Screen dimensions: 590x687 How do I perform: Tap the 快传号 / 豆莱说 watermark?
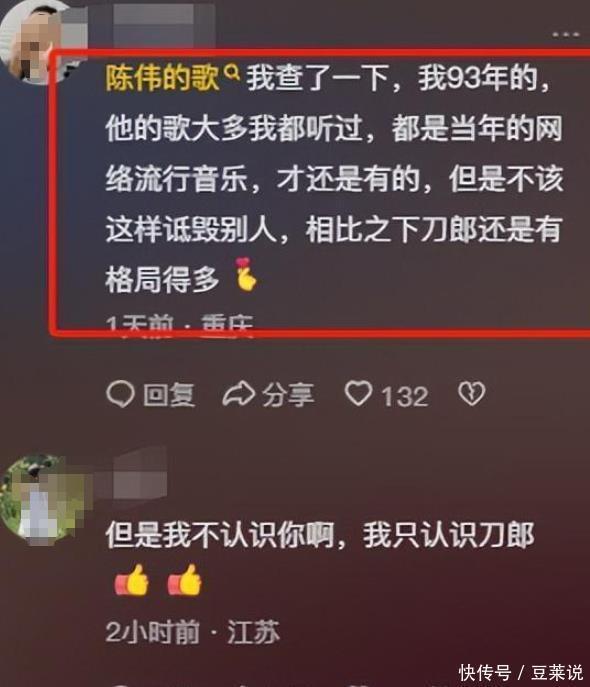tap(521, 673)
